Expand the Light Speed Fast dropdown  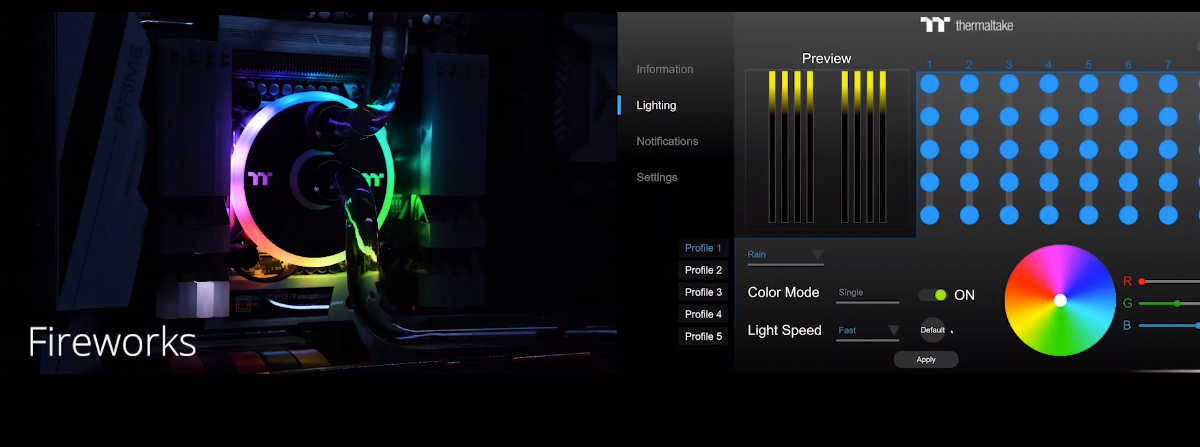tap(868, 331)
